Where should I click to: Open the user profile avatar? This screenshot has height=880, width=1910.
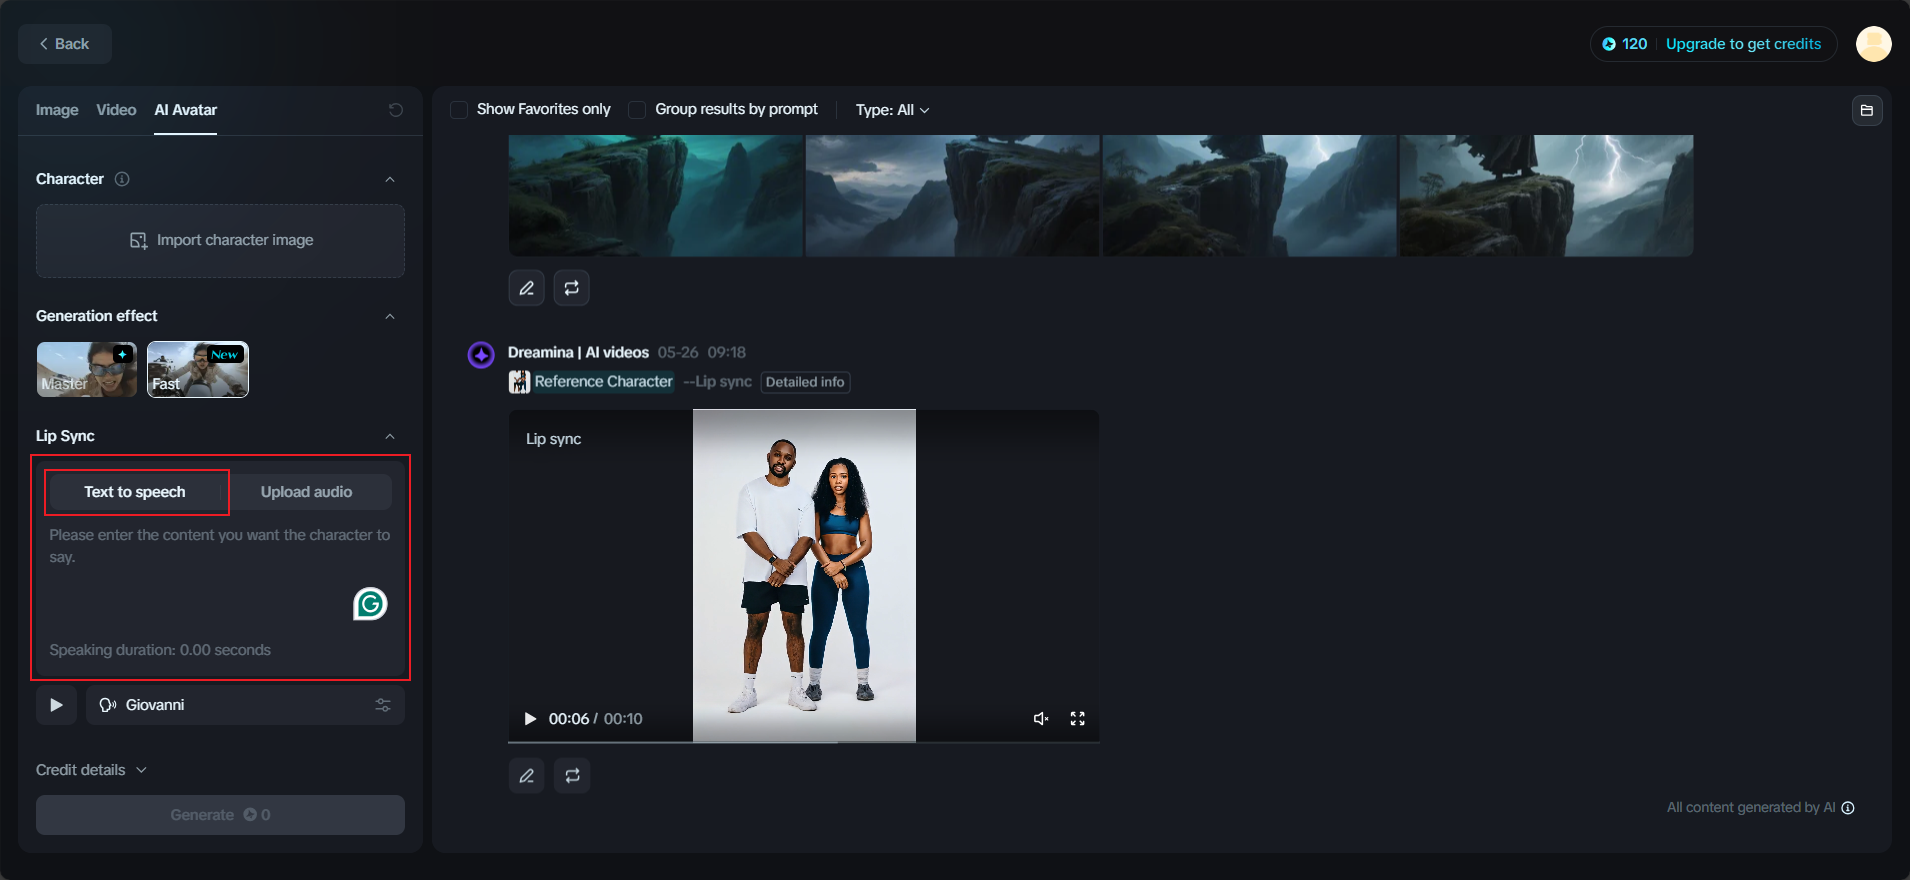1874,44
